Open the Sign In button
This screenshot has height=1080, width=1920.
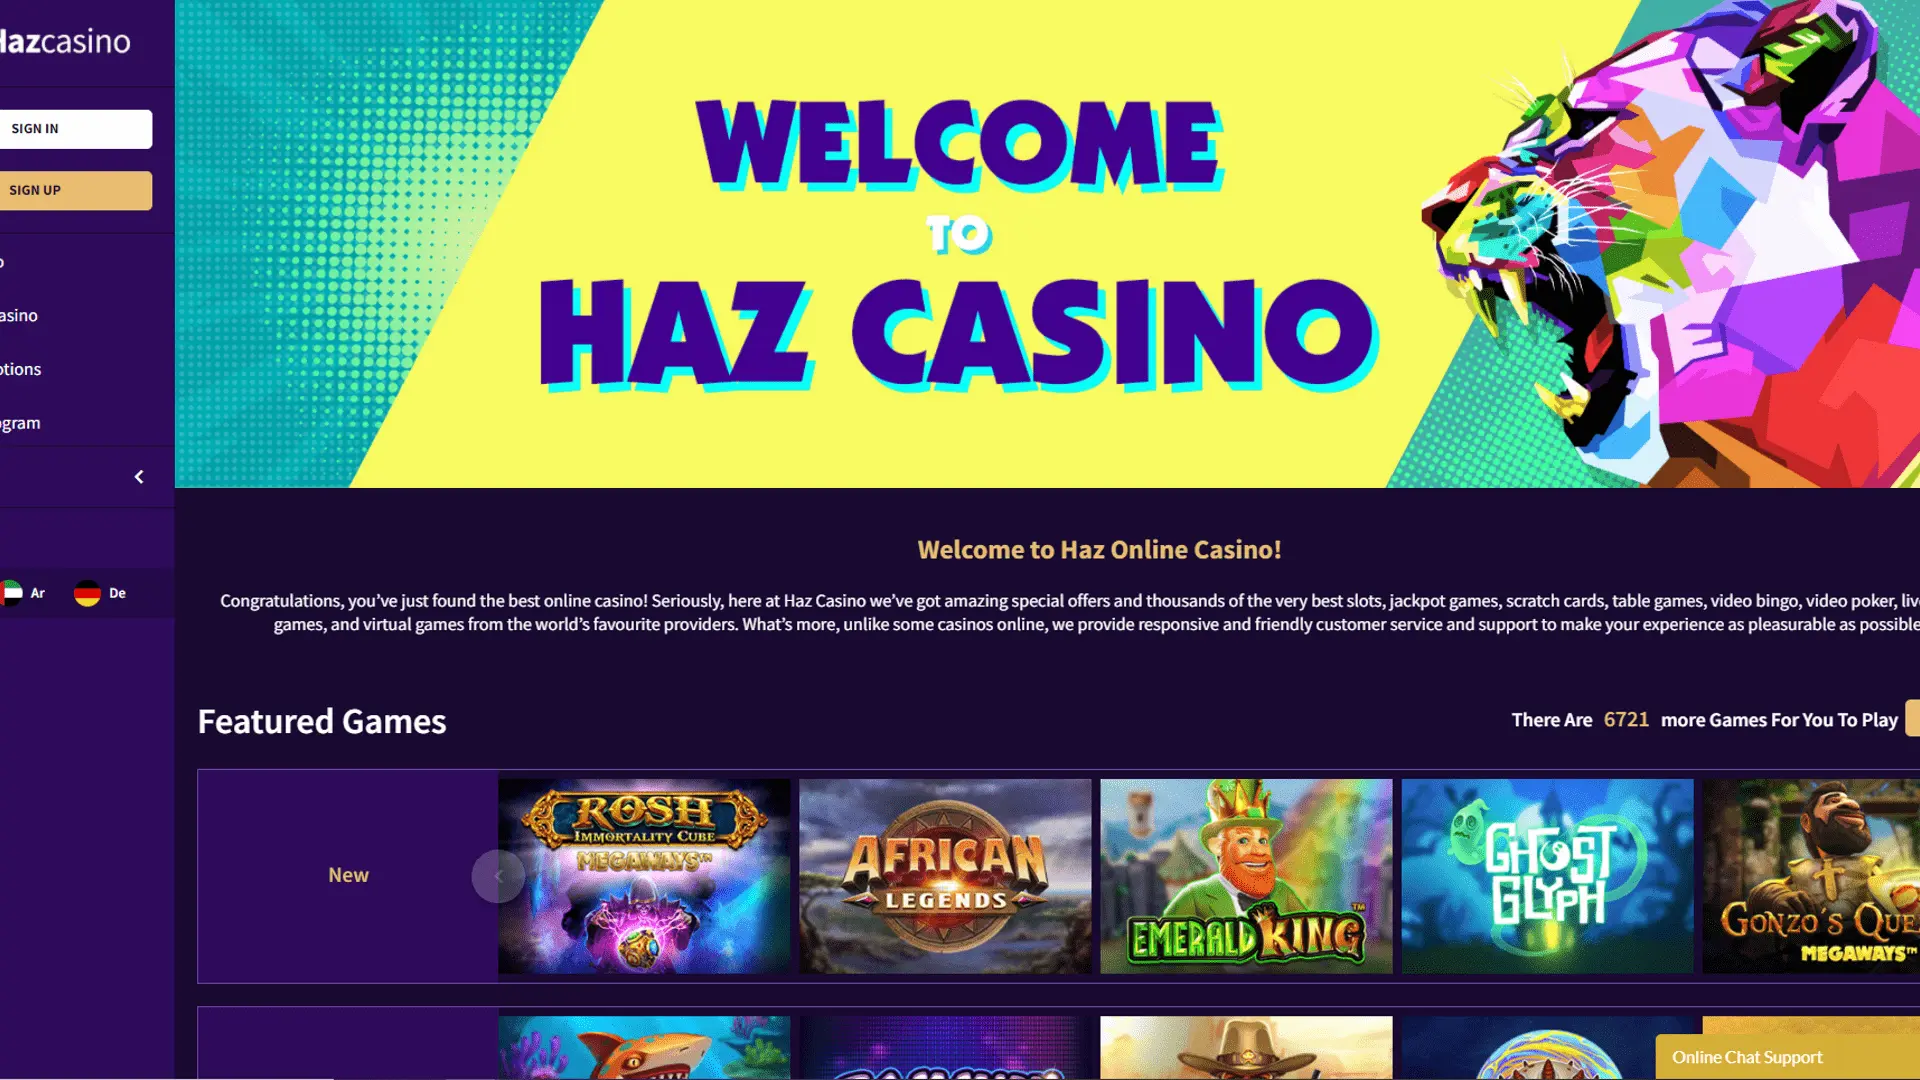pos(76,129)
